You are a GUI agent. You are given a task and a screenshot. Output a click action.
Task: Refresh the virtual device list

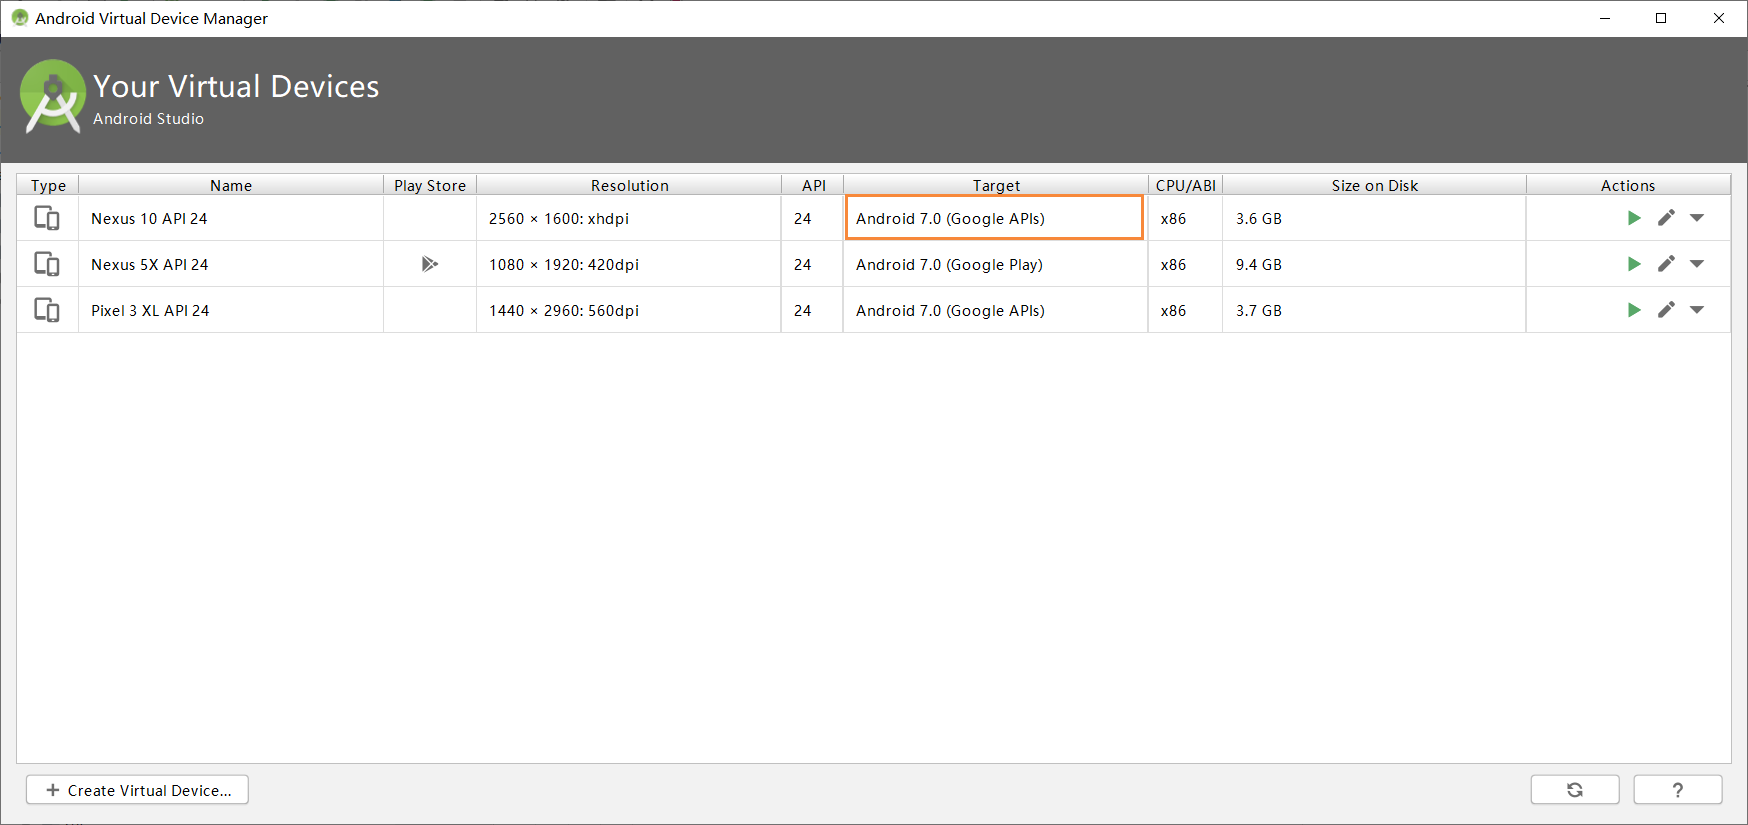(1575, 790)
